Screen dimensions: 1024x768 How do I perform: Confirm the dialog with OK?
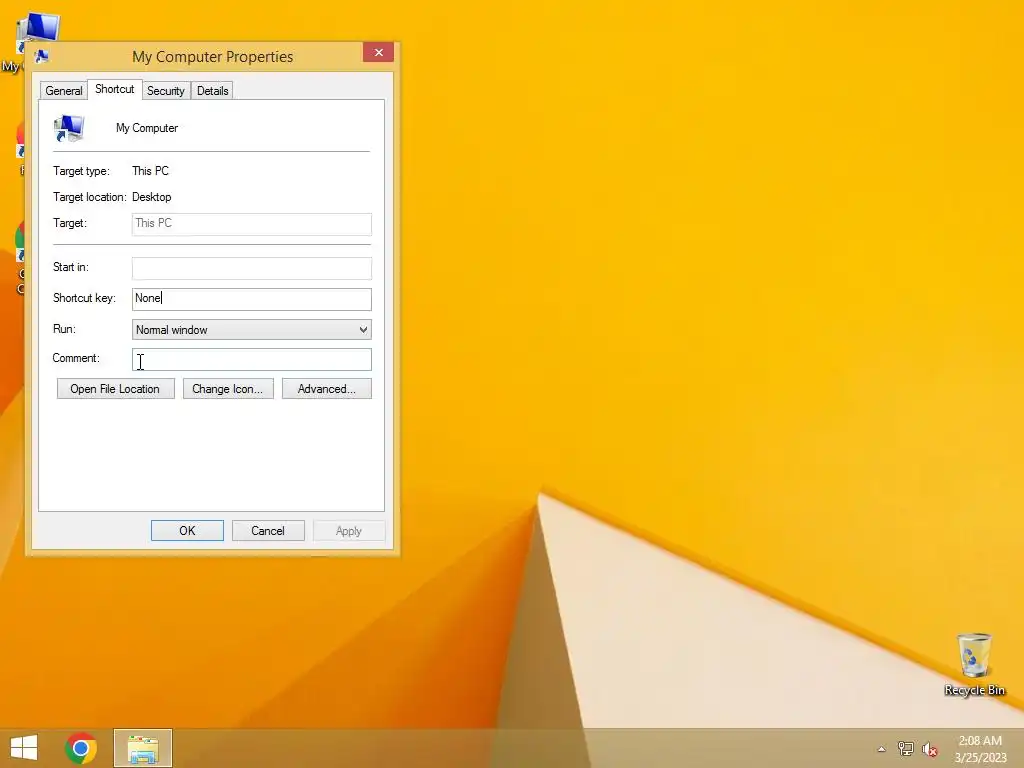point(187,530)
